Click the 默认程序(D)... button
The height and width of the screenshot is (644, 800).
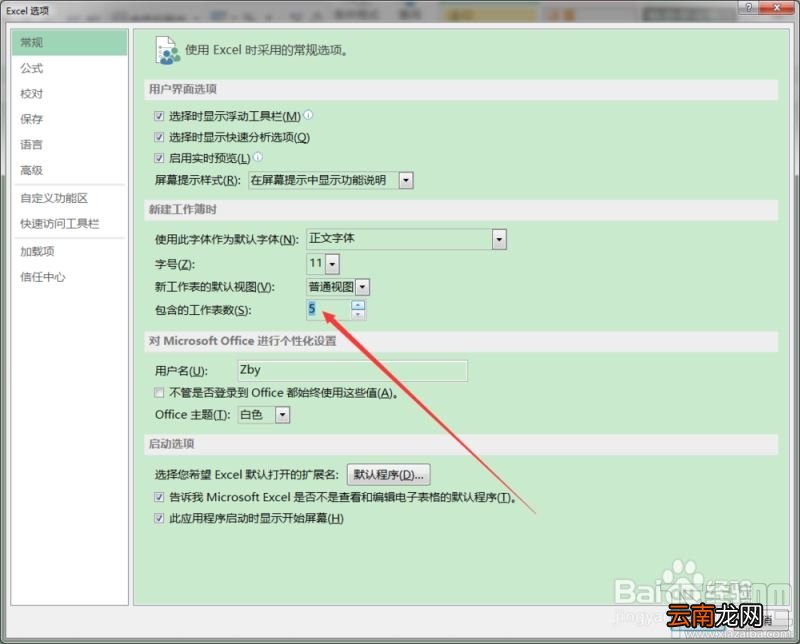[389, 475]
